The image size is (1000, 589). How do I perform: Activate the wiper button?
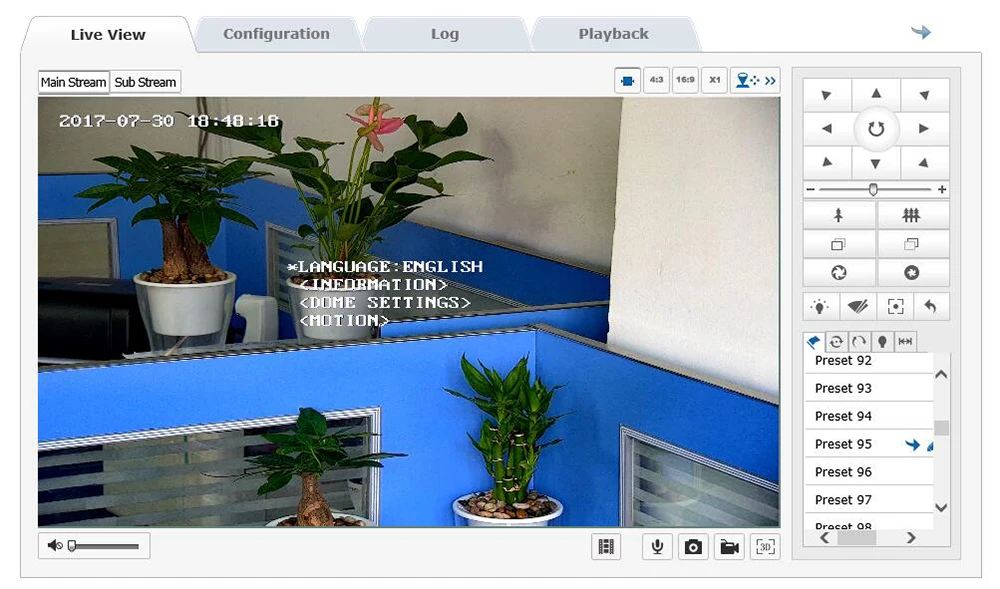[x=858, y=307]
